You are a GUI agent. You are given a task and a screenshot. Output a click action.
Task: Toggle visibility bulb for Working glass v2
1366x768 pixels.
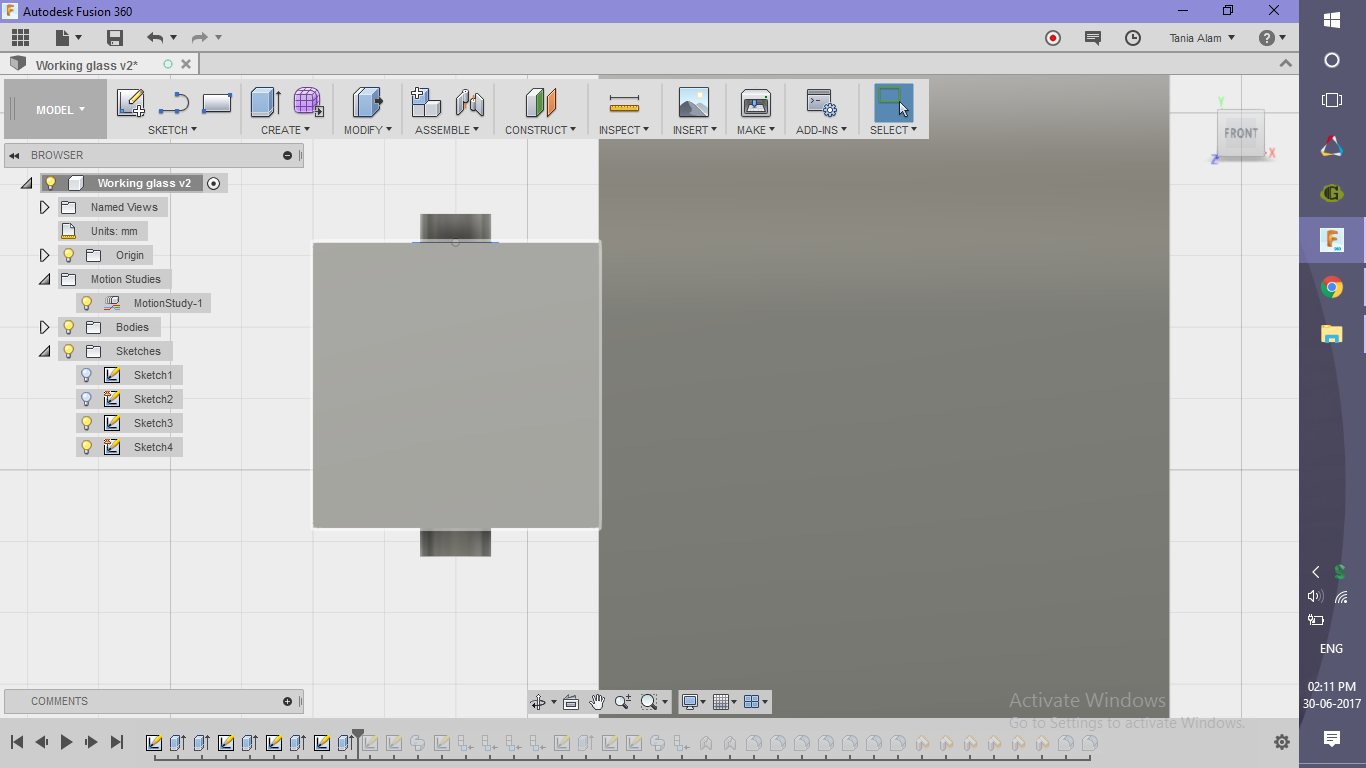coord(51,183)
